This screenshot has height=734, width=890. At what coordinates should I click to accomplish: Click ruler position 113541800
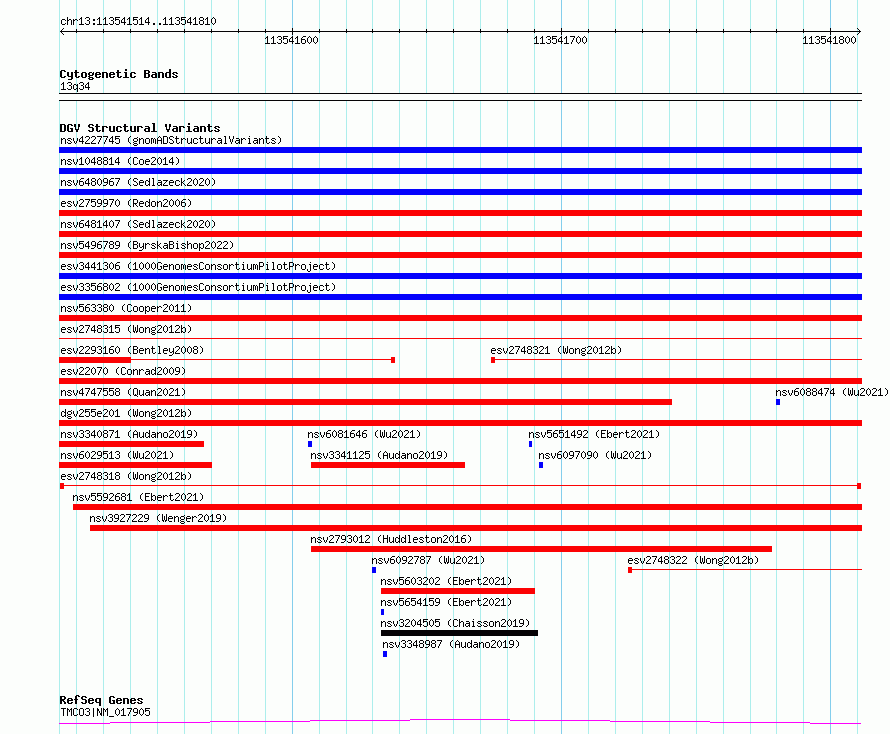click(x=829, y=40)
